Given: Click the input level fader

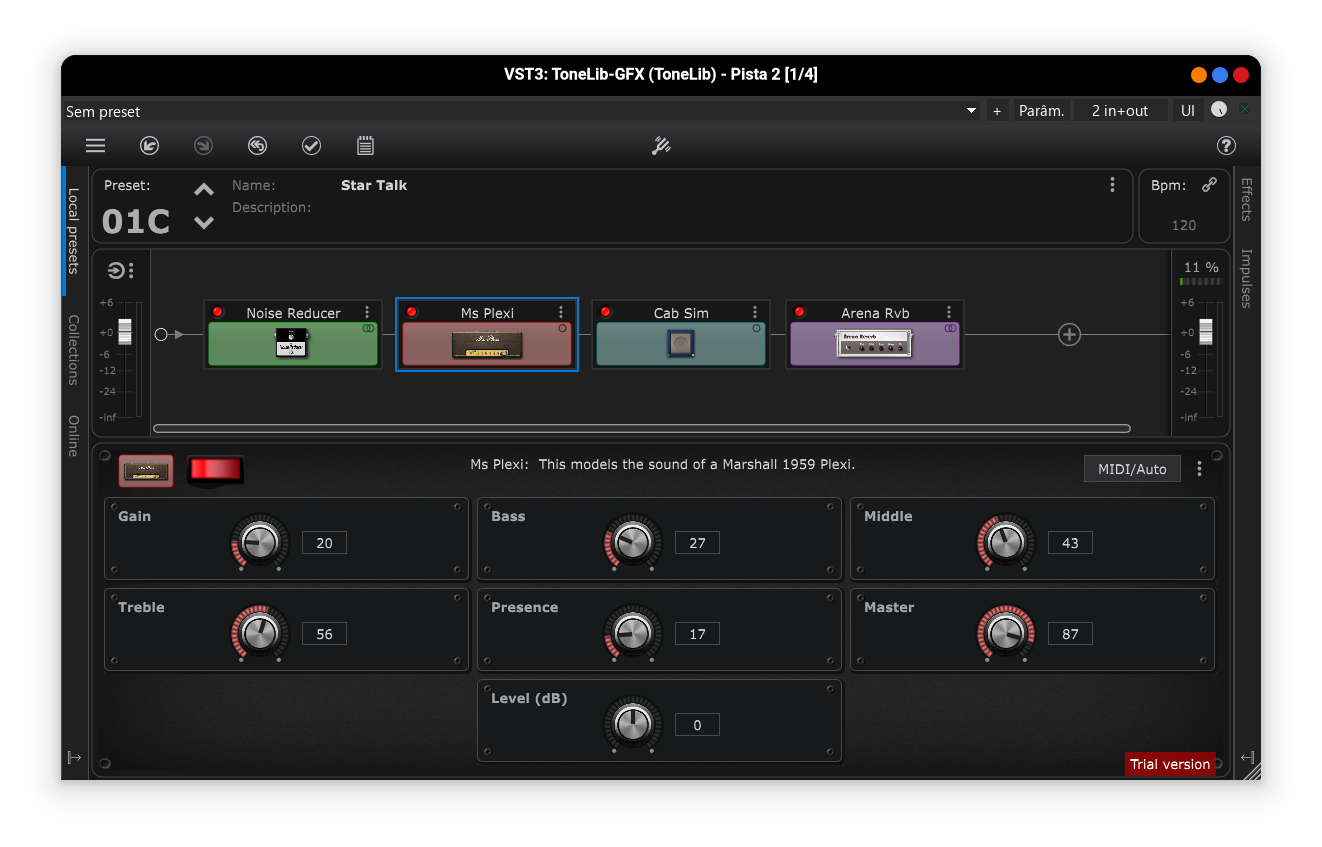Looking at the screenshot, I should pos(125,332).
